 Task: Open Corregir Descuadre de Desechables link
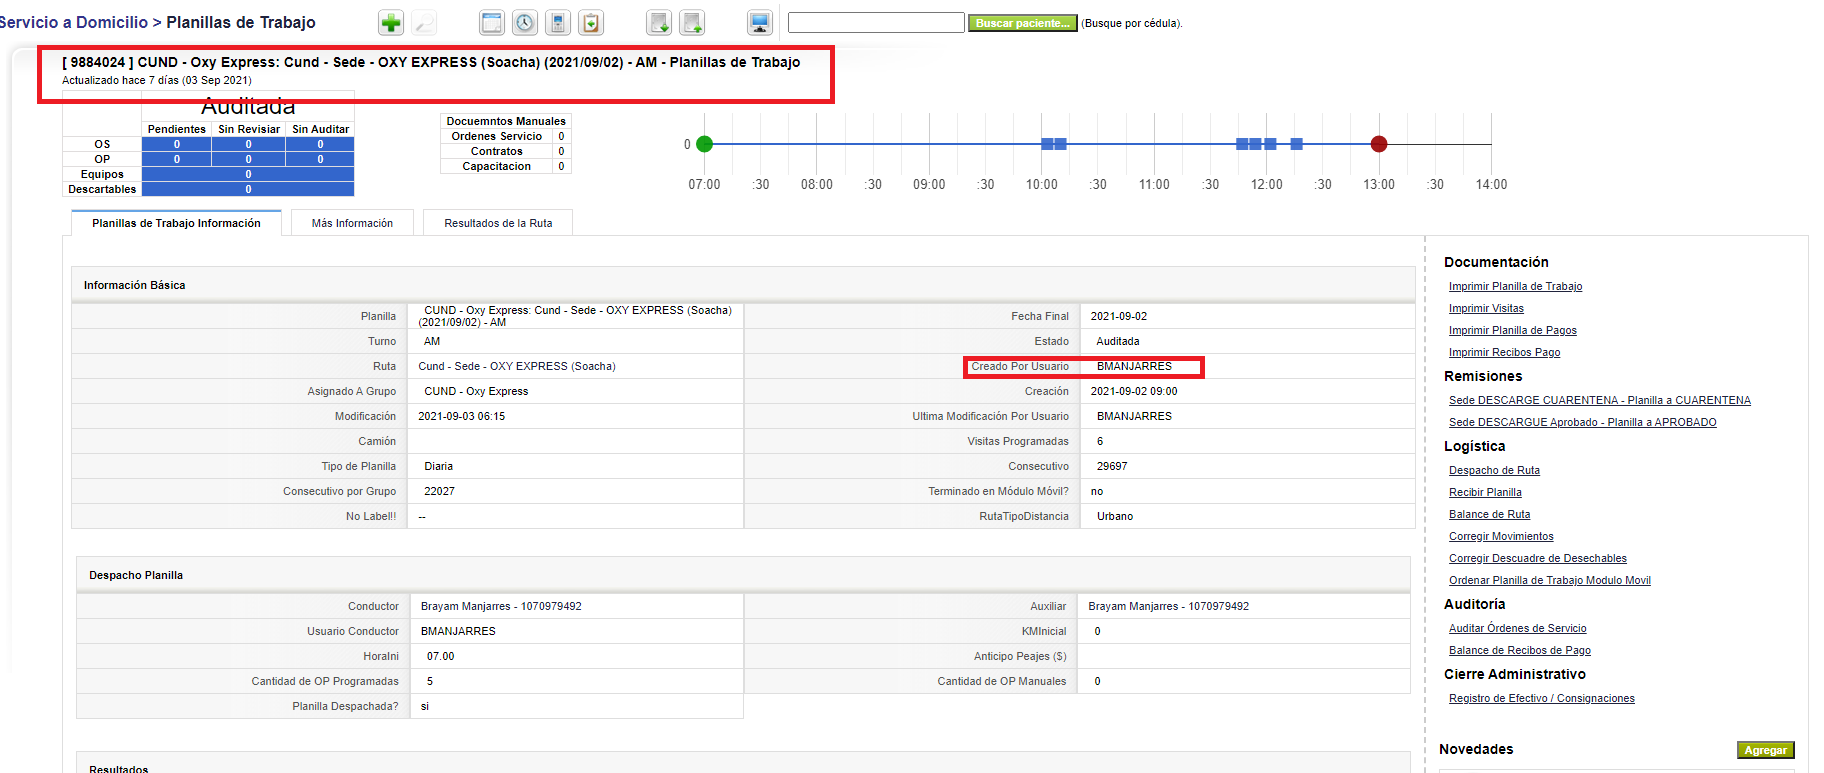(1537, 558)
